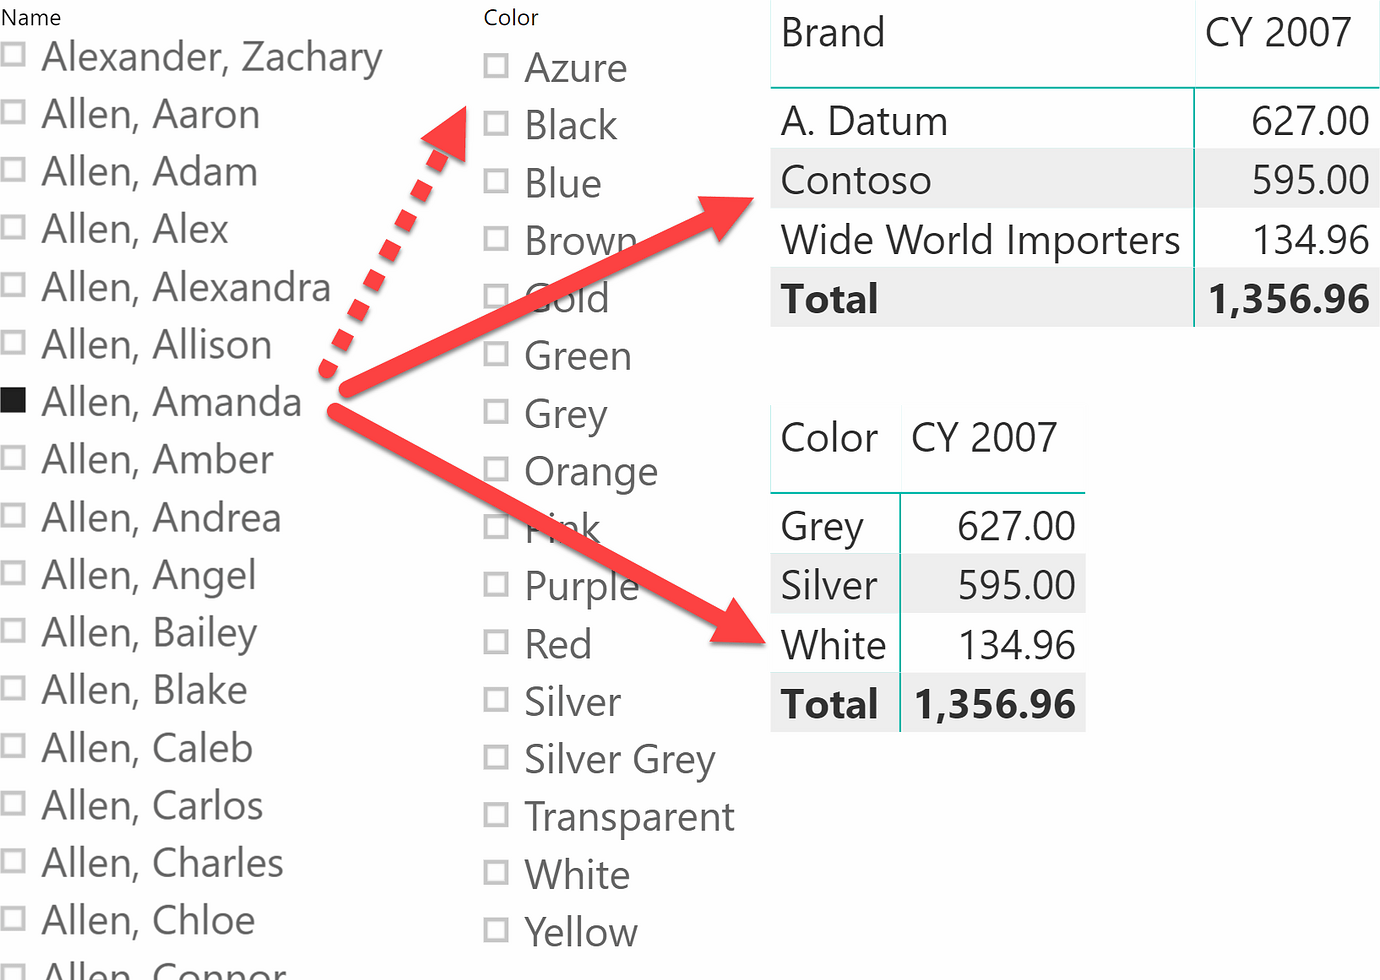
Task: Check the Yellow color checkbox
Action: 496,930
